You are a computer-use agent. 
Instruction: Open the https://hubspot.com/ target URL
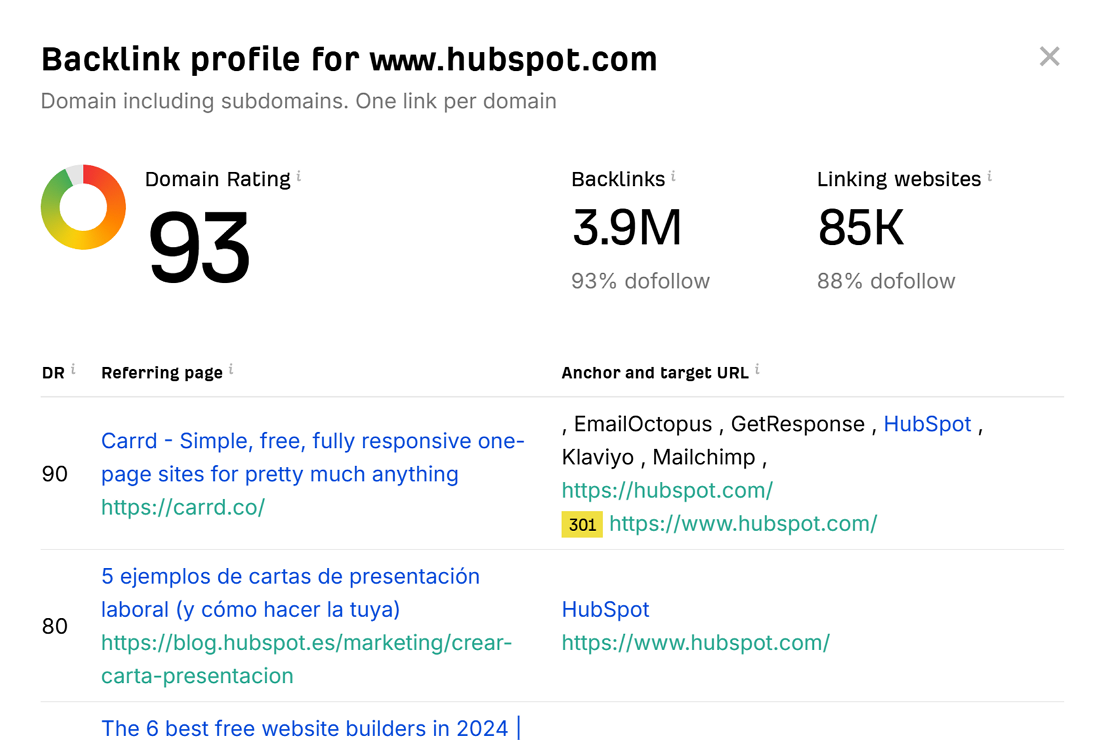coord(667,490)
